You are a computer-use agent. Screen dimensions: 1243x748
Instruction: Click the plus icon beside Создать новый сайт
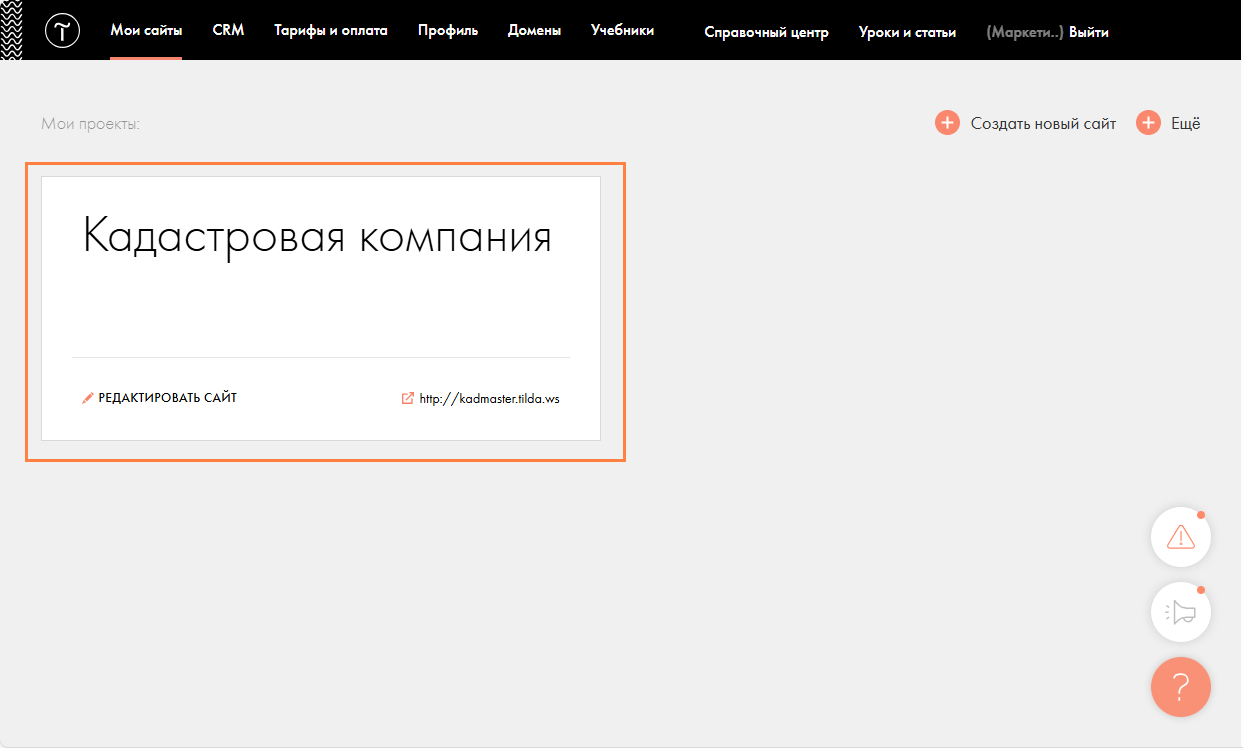pos(947,123)
